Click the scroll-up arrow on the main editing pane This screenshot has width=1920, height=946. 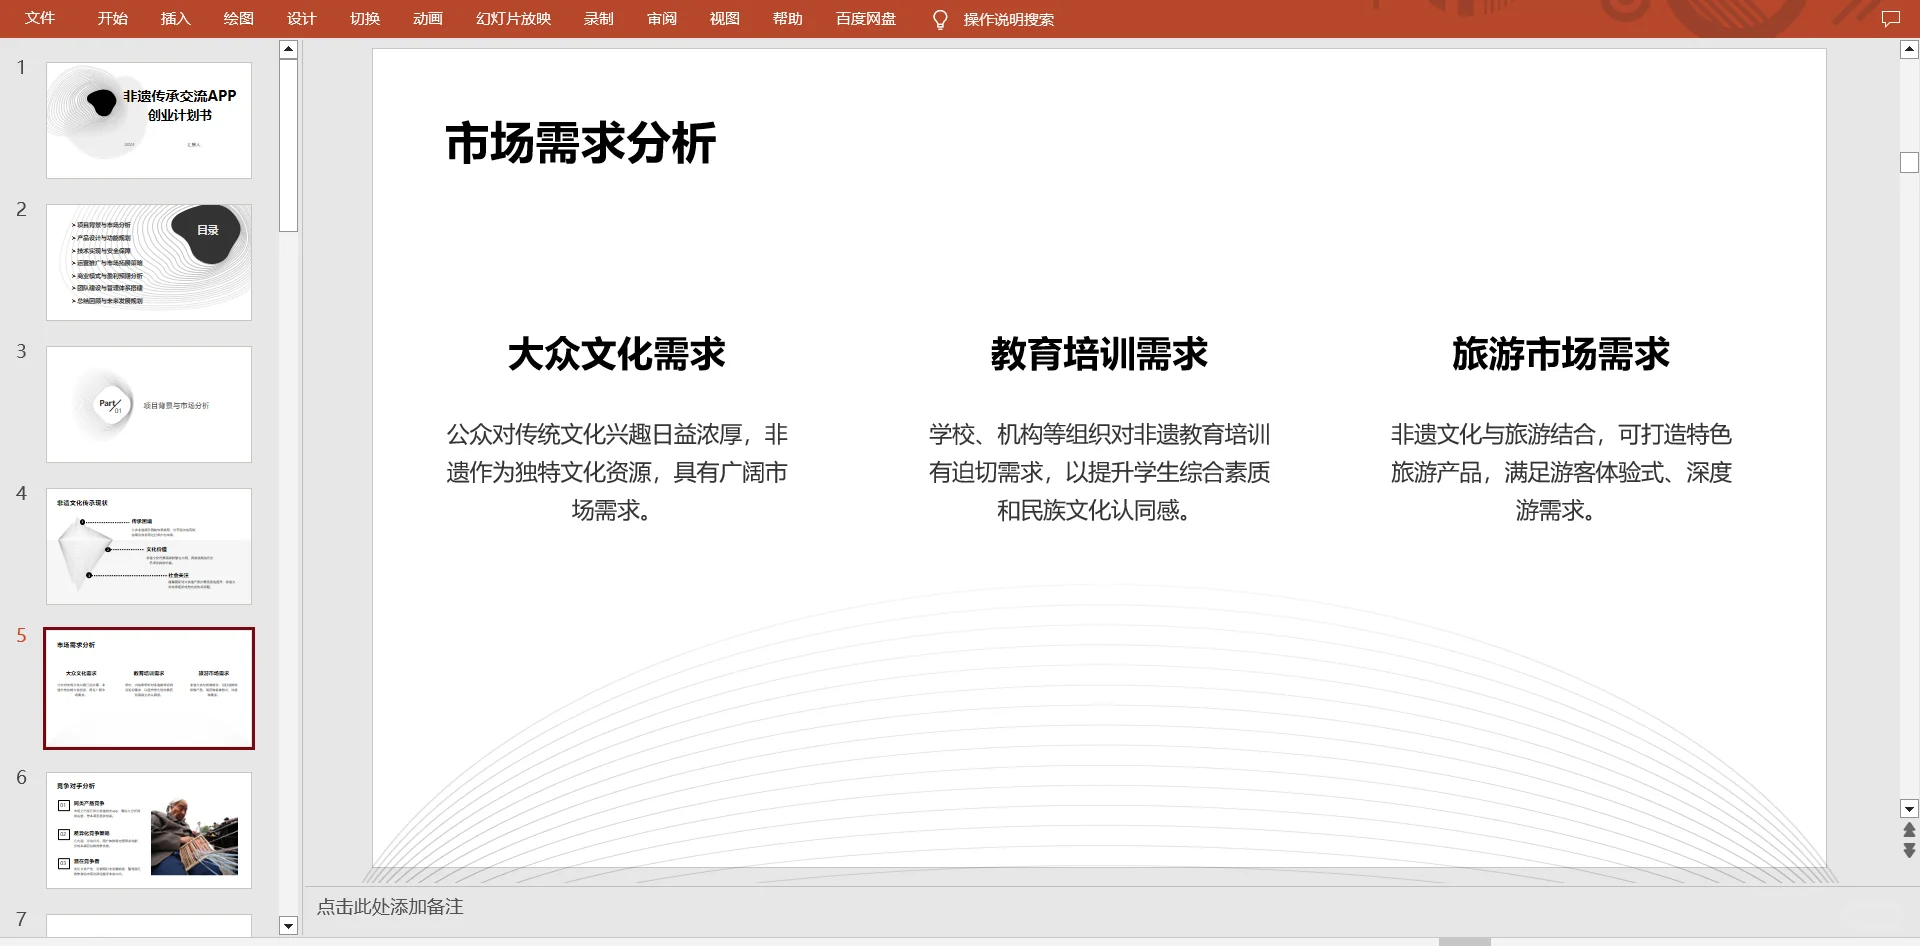point(1909,47)
